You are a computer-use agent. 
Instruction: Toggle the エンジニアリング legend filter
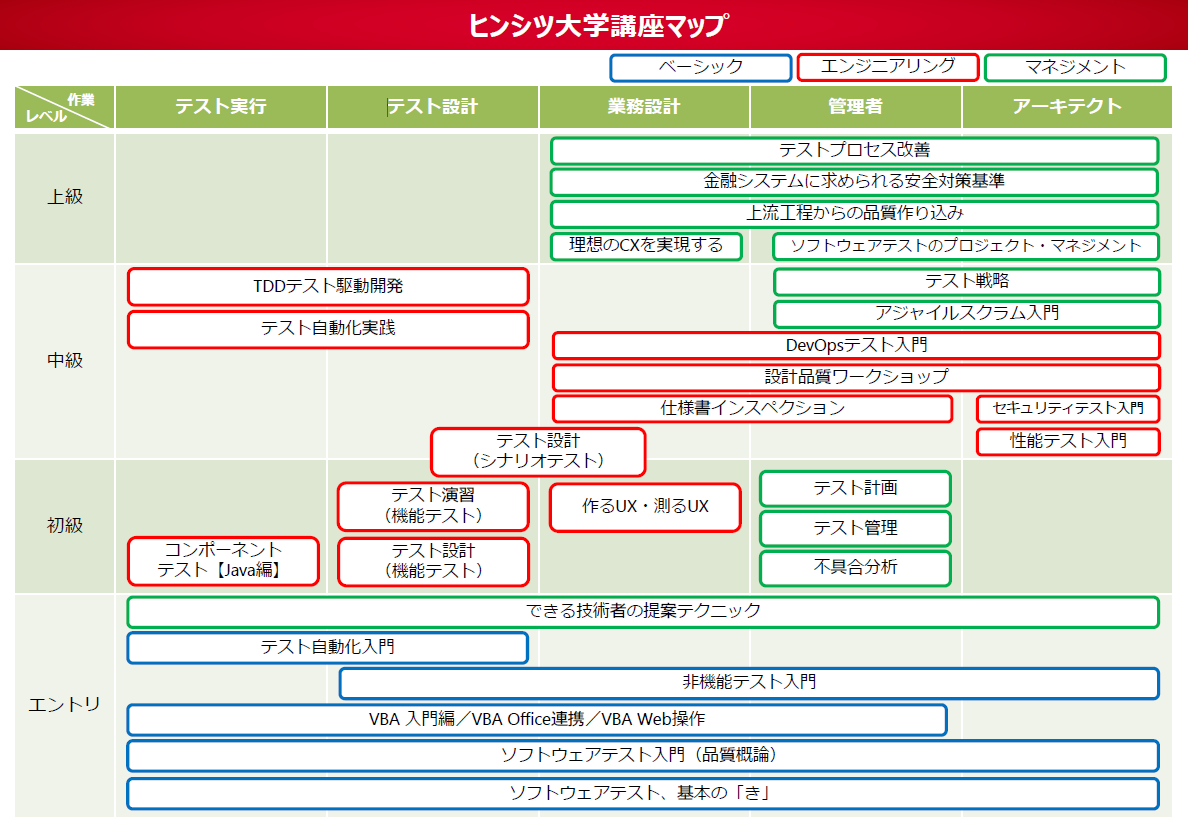point(887,67)
